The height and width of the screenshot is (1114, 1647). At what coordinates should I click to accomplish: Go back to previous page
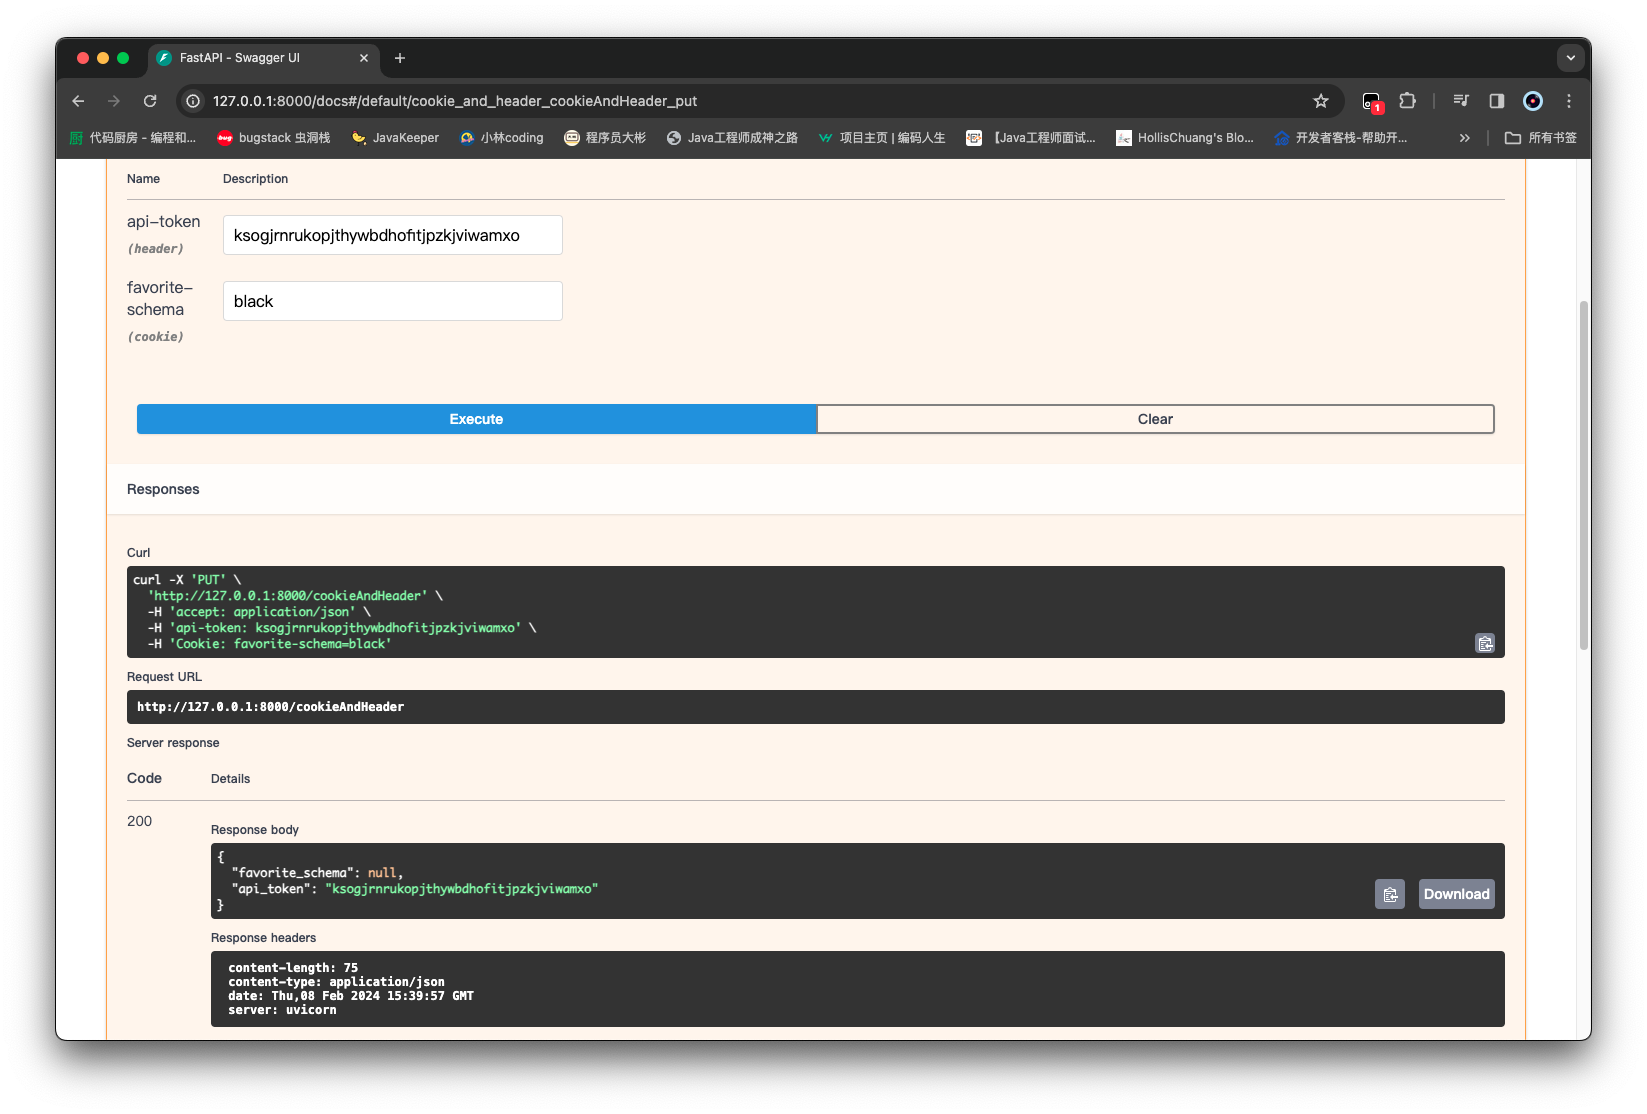tap(78, 101)
